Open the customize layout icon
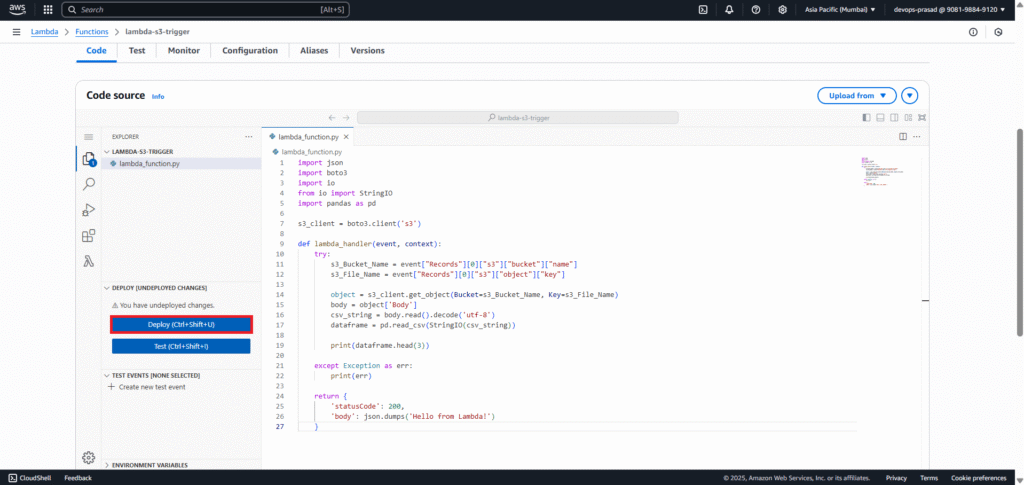Viewport: 1024px width, 485px height. 908,117
